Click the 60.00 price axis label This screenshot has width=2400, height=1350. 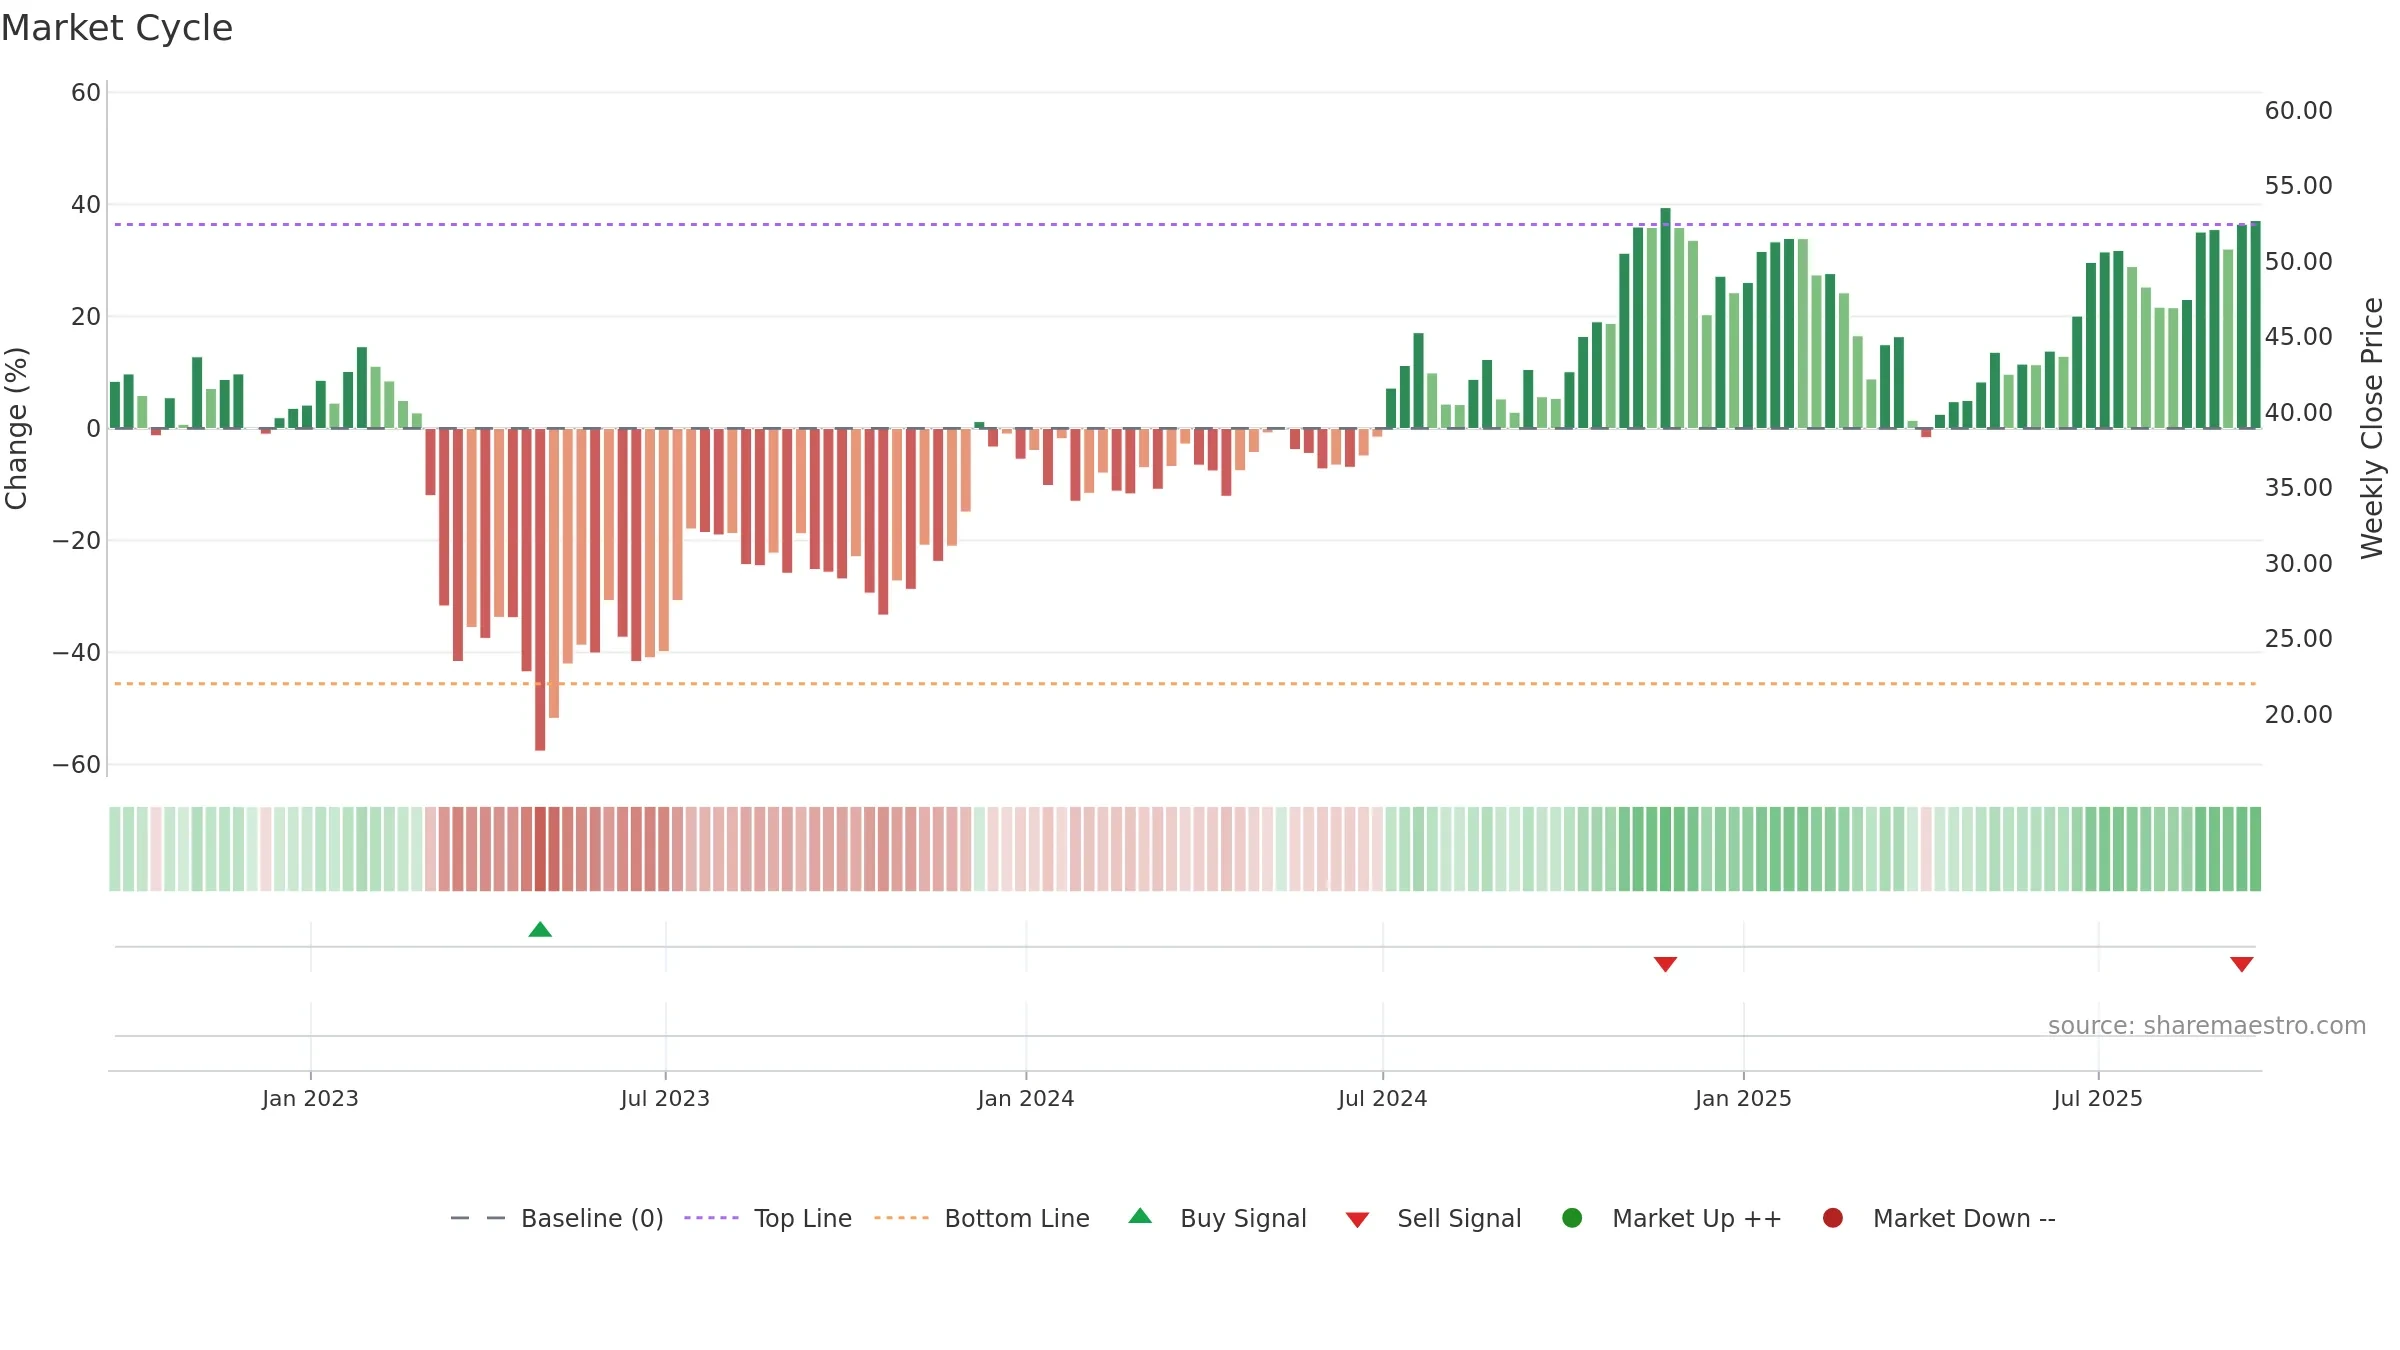(2298, 110)
